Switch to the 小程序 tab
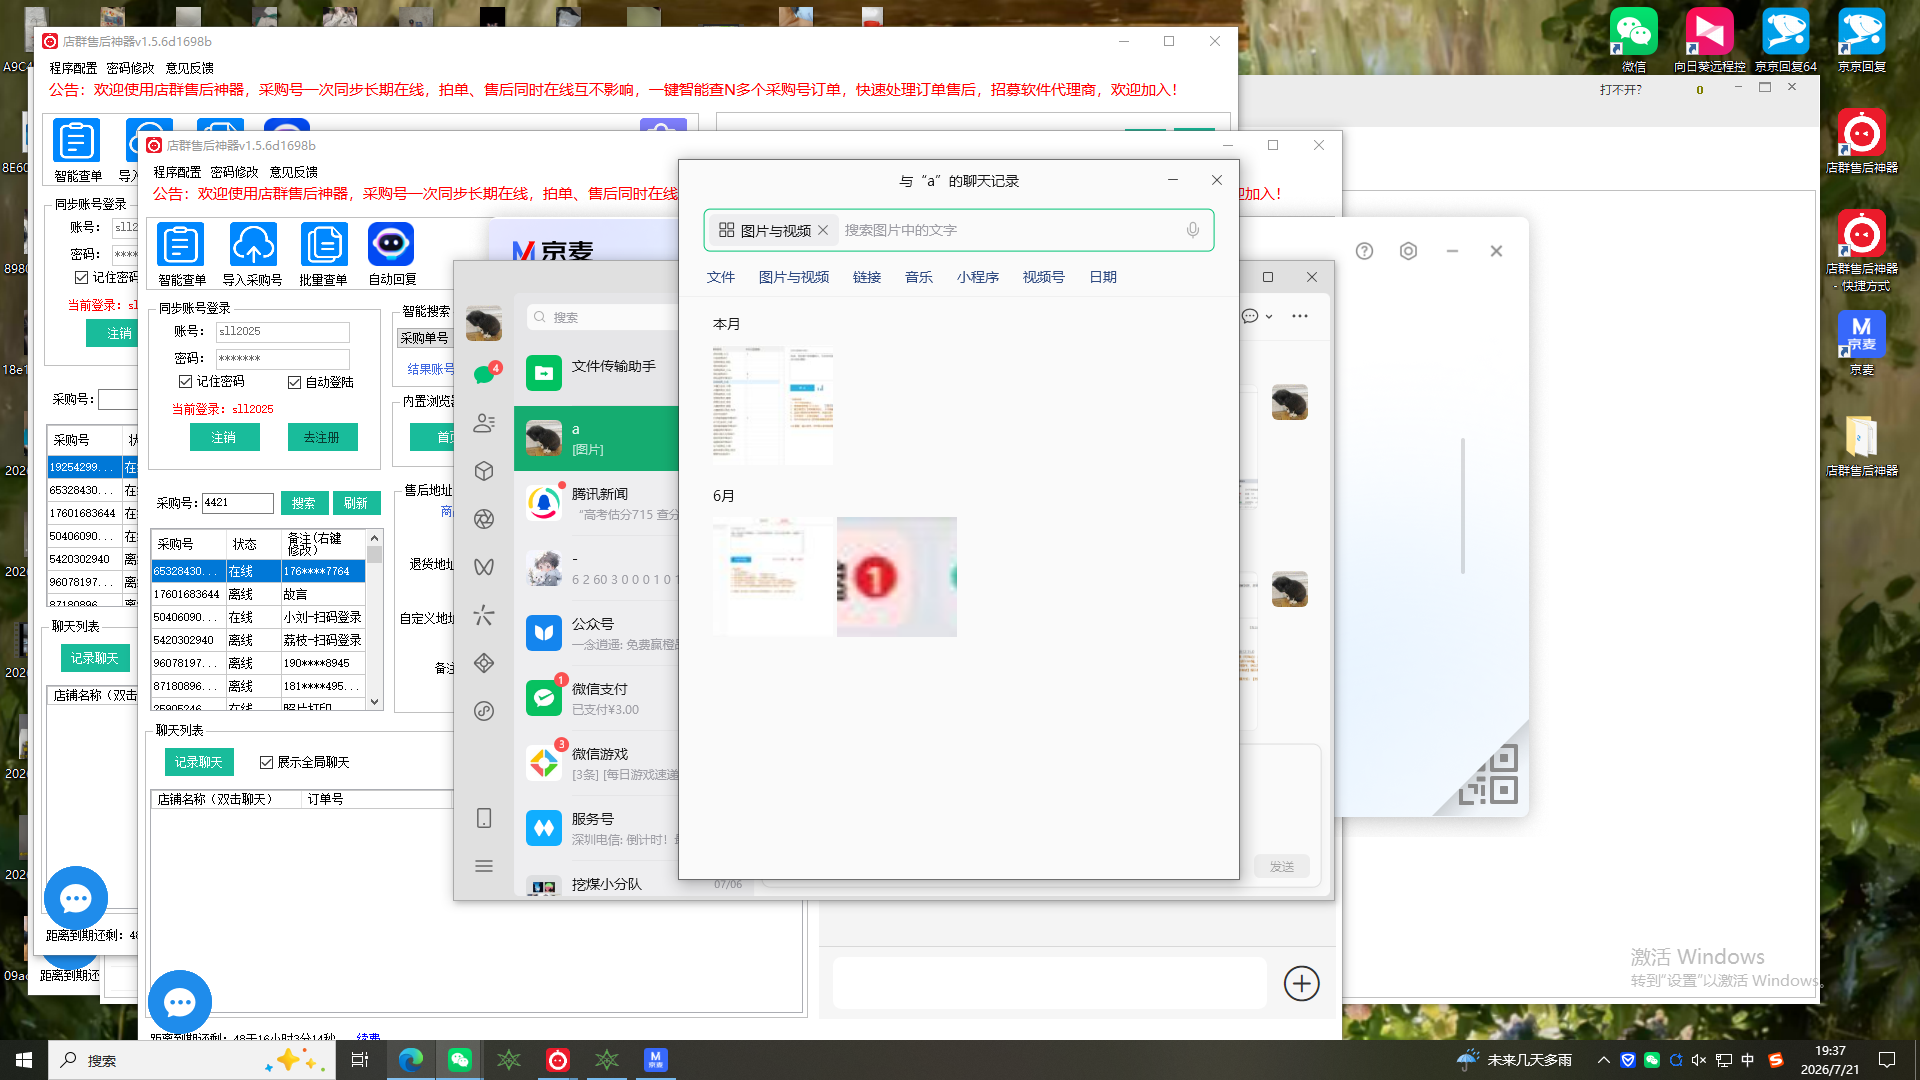 tap(978, 277)
